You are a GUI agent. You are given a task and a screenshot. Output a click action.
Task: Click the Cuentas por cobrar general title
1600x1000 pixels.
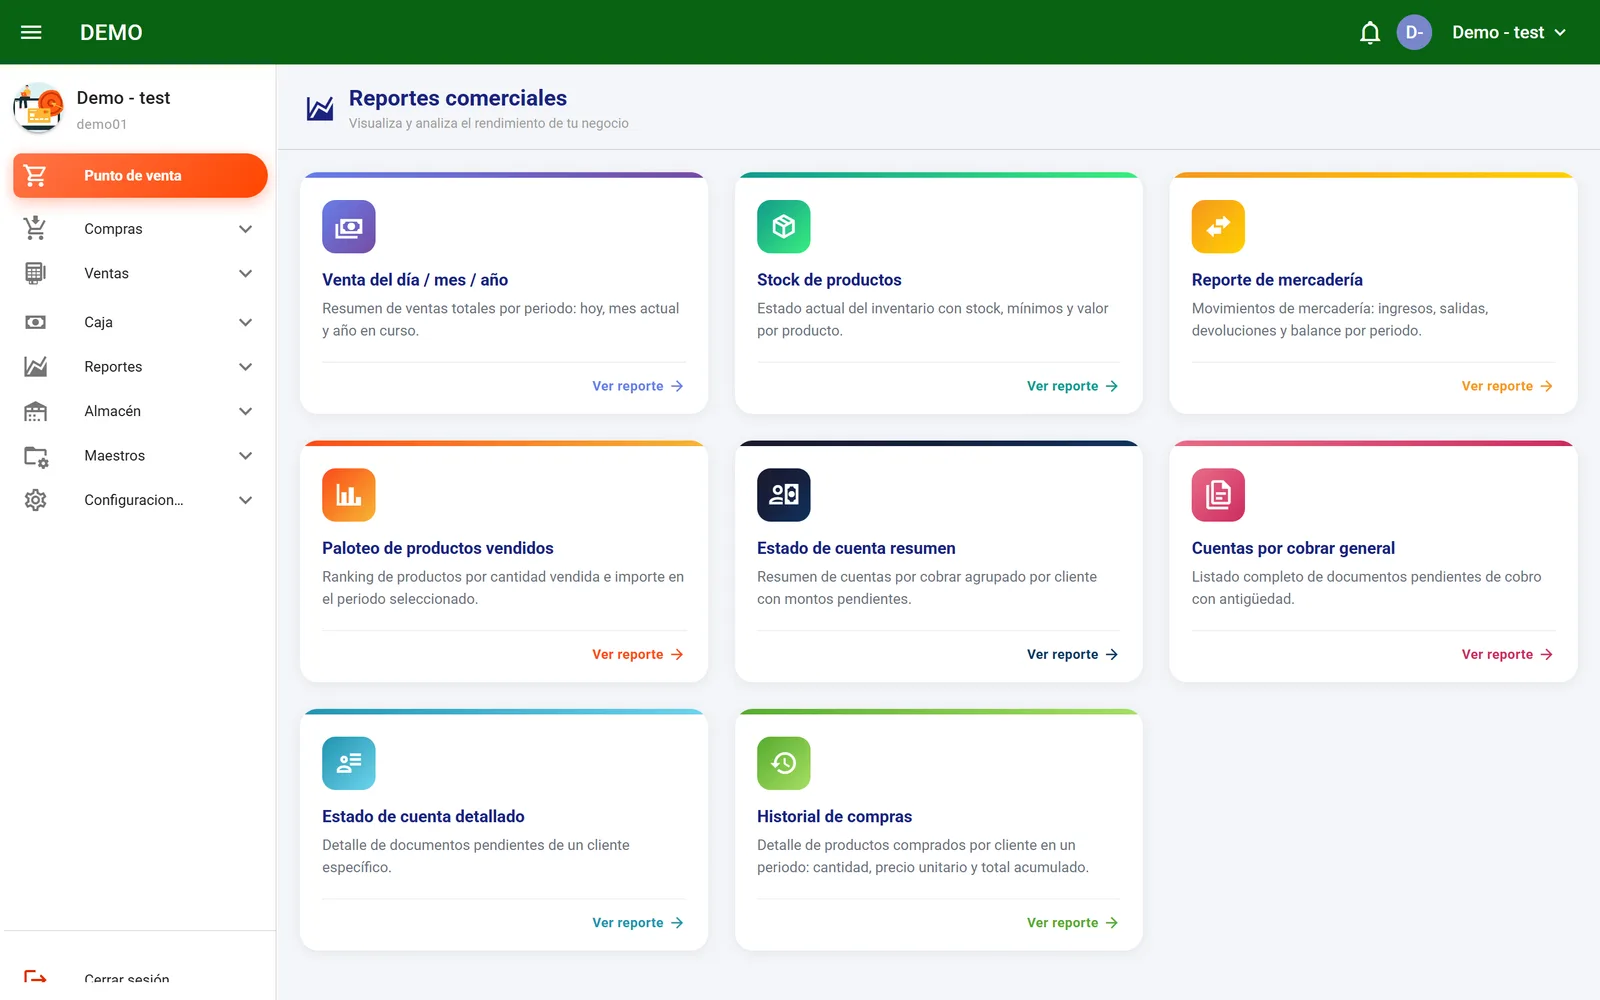1293,548
